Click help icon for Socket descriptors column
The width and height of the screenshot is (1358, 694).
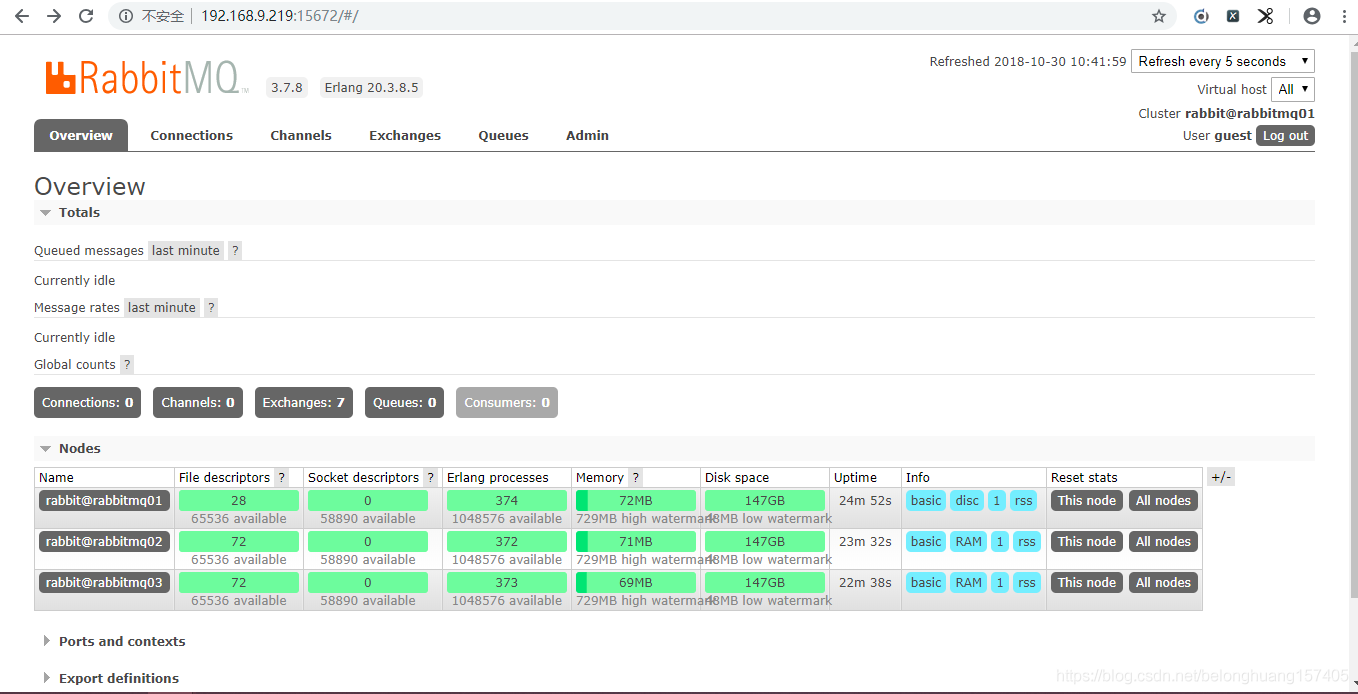coord(430,478)
